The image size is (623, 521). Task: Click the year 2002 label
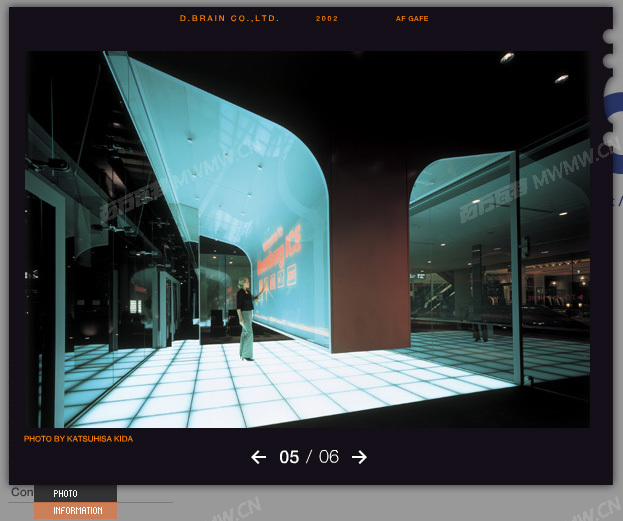(327, 19)
